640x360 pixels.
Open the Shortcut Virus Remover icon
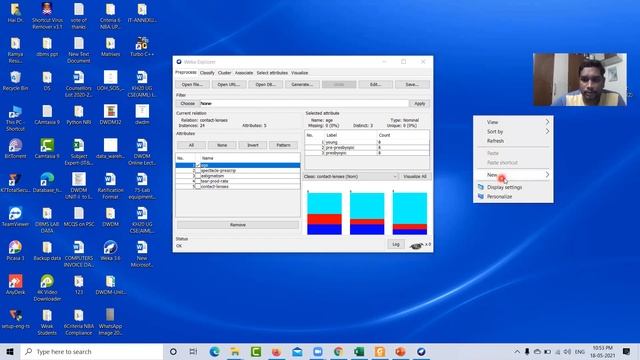[47, 16]
